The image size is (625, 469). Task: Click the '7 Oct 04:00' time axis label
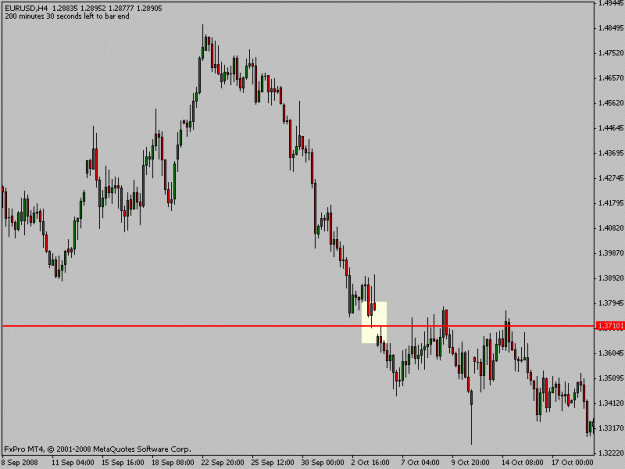coord(420,462)
